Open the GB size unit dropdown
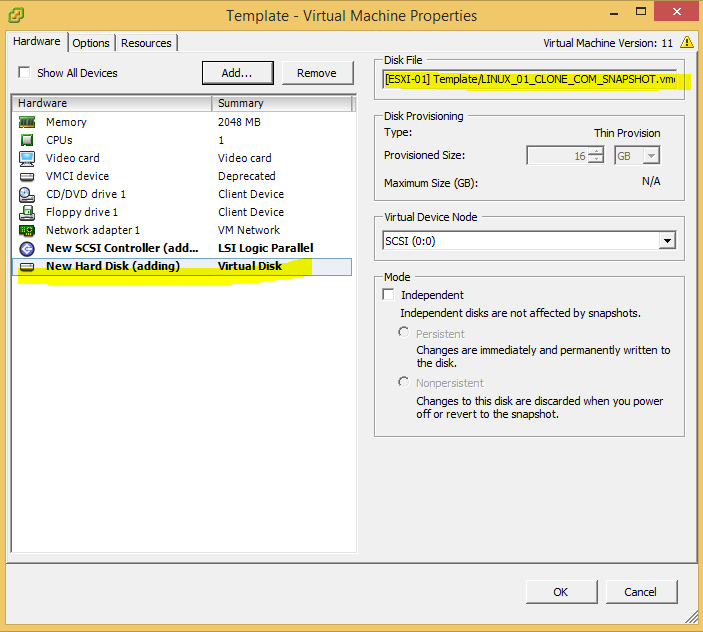 point(651,155)
